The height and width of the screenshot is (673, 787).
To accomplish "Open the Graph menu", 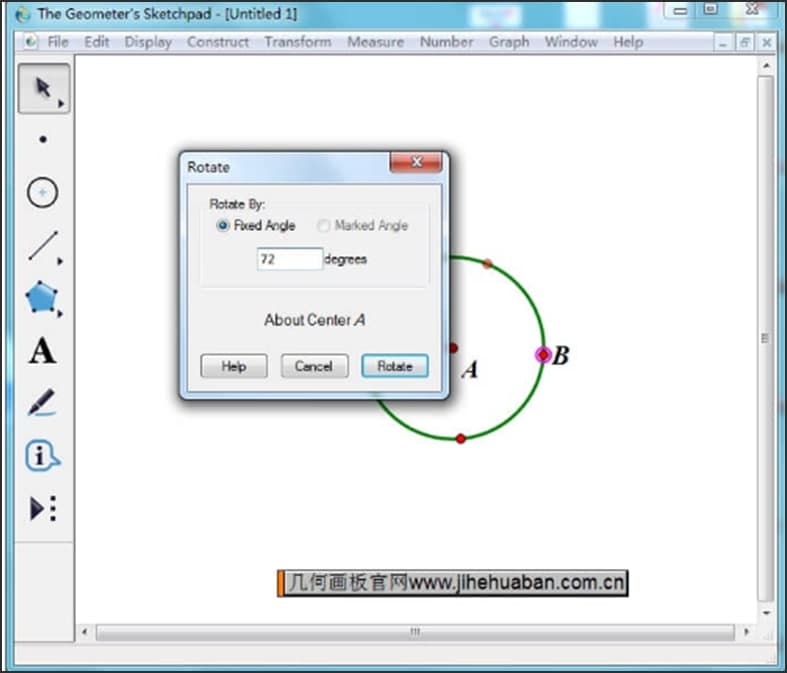I will tap(509, 42).
